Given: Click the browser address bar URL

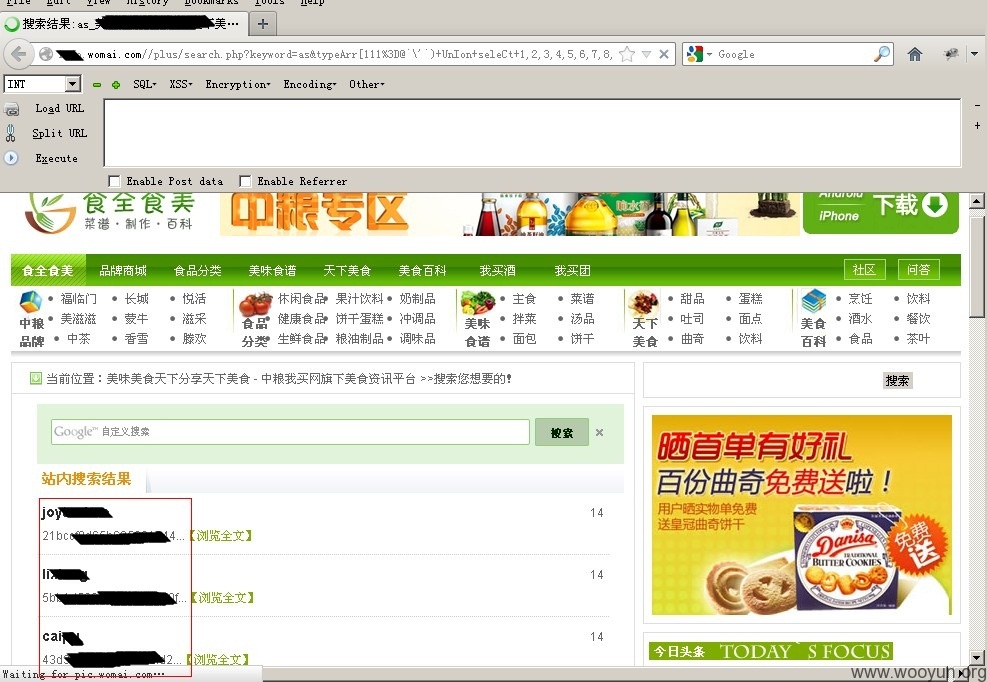Looking at the screenshot, I should point(349,54).
